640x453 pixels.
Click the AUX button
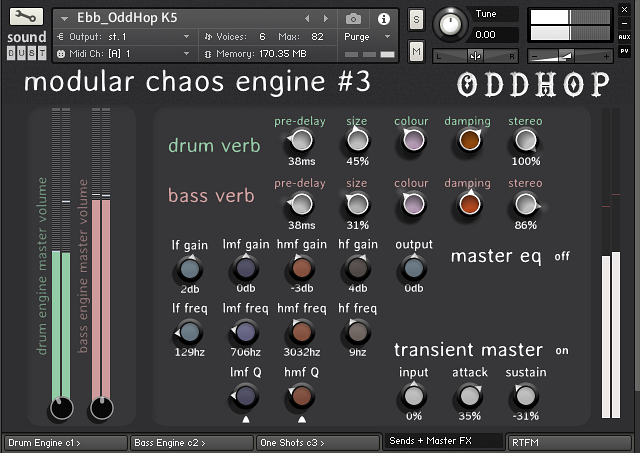click(x=624, y=37)
